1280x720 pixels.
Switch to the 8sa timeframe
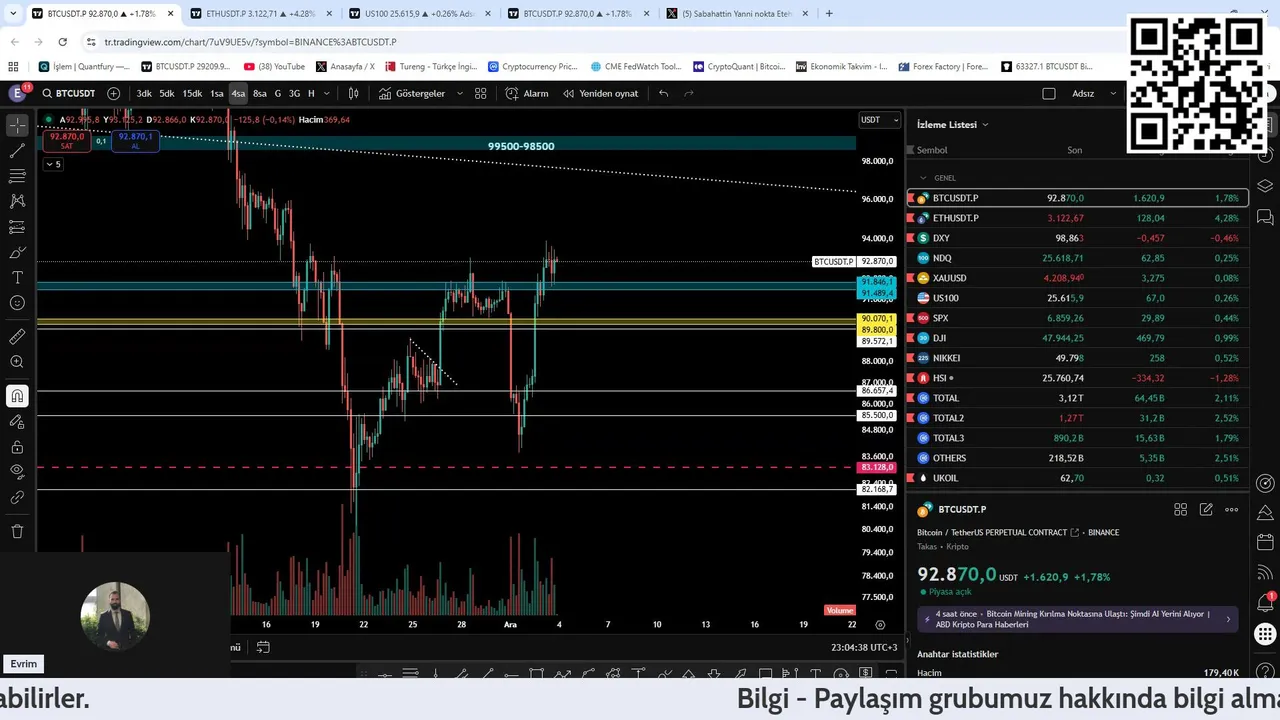(x=260, y=93)
